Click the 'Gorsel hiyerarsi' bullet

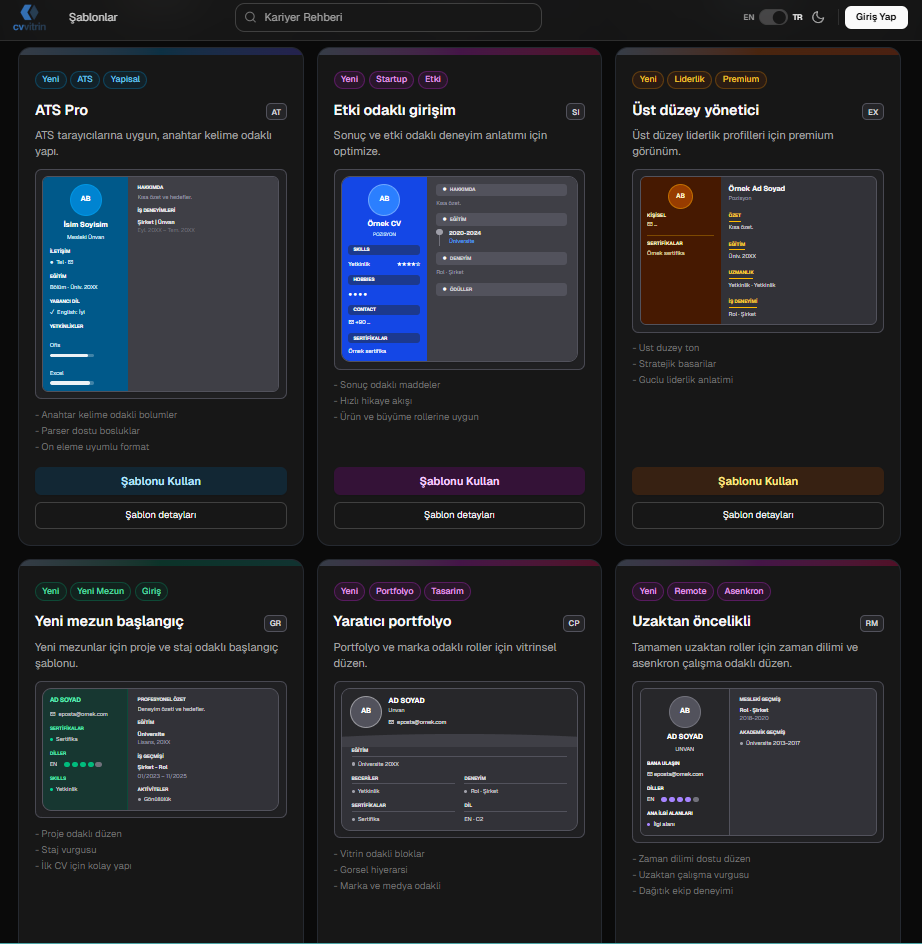370,870
